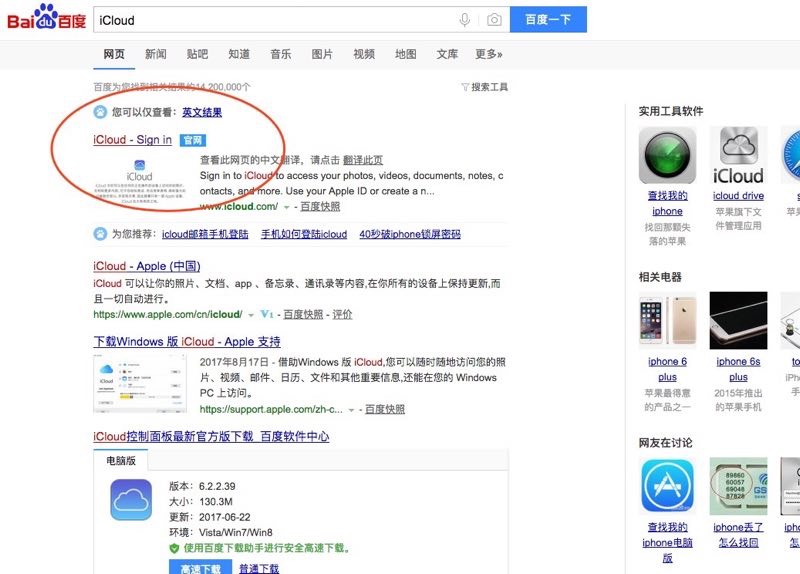This screenshot has height=574, width=800.
Task: Switch to the 地图 tab
Action: point(406,54)
